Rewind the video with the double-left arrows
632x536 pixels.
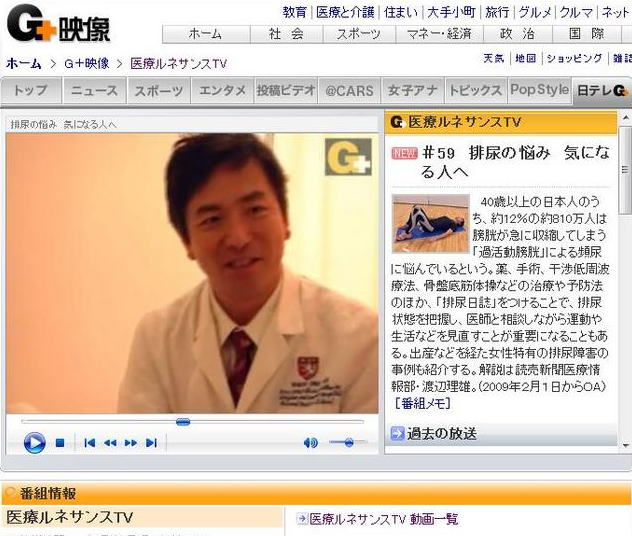click(x=110, y=443)
